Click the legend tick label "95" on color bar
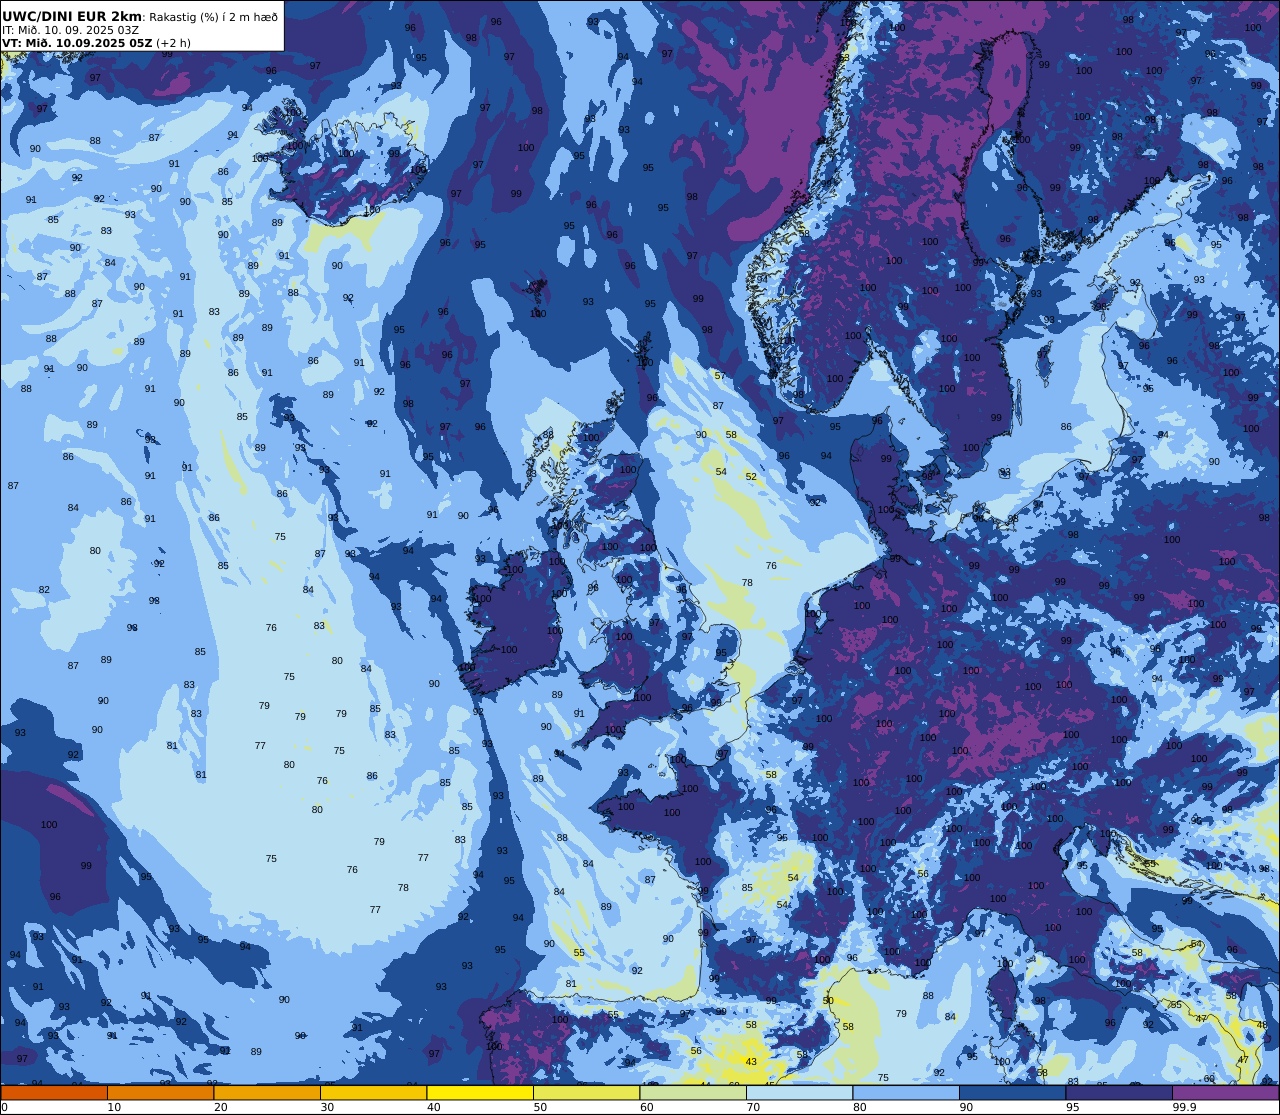 [x=1073, y=1107]
